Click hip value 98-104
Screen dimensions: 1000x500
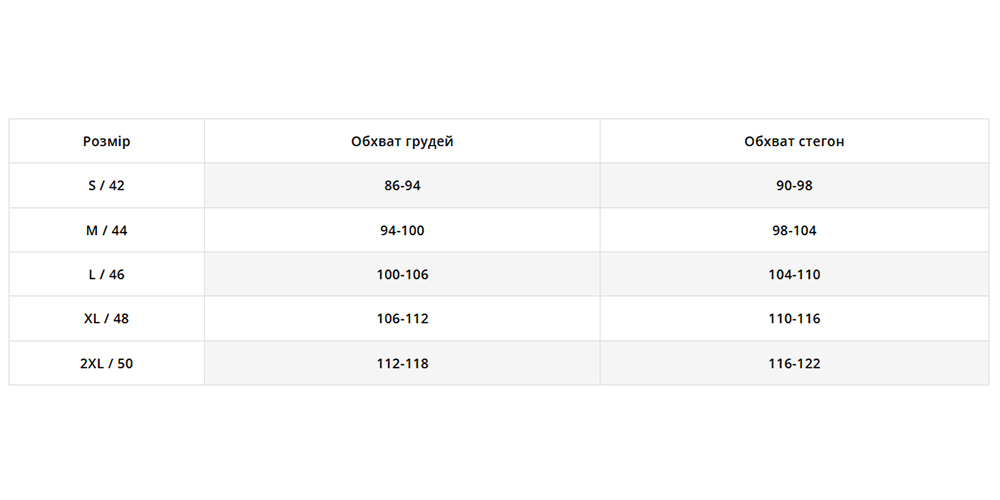coord(794,231)
